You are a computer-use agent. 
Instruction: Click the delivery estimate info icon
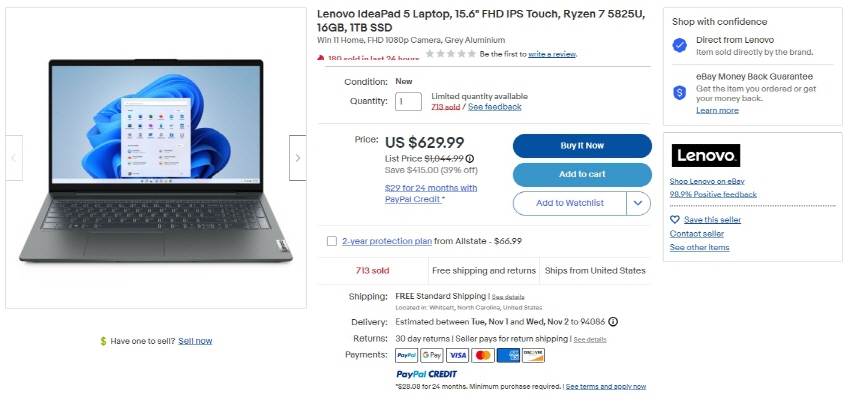coord(613,322)
